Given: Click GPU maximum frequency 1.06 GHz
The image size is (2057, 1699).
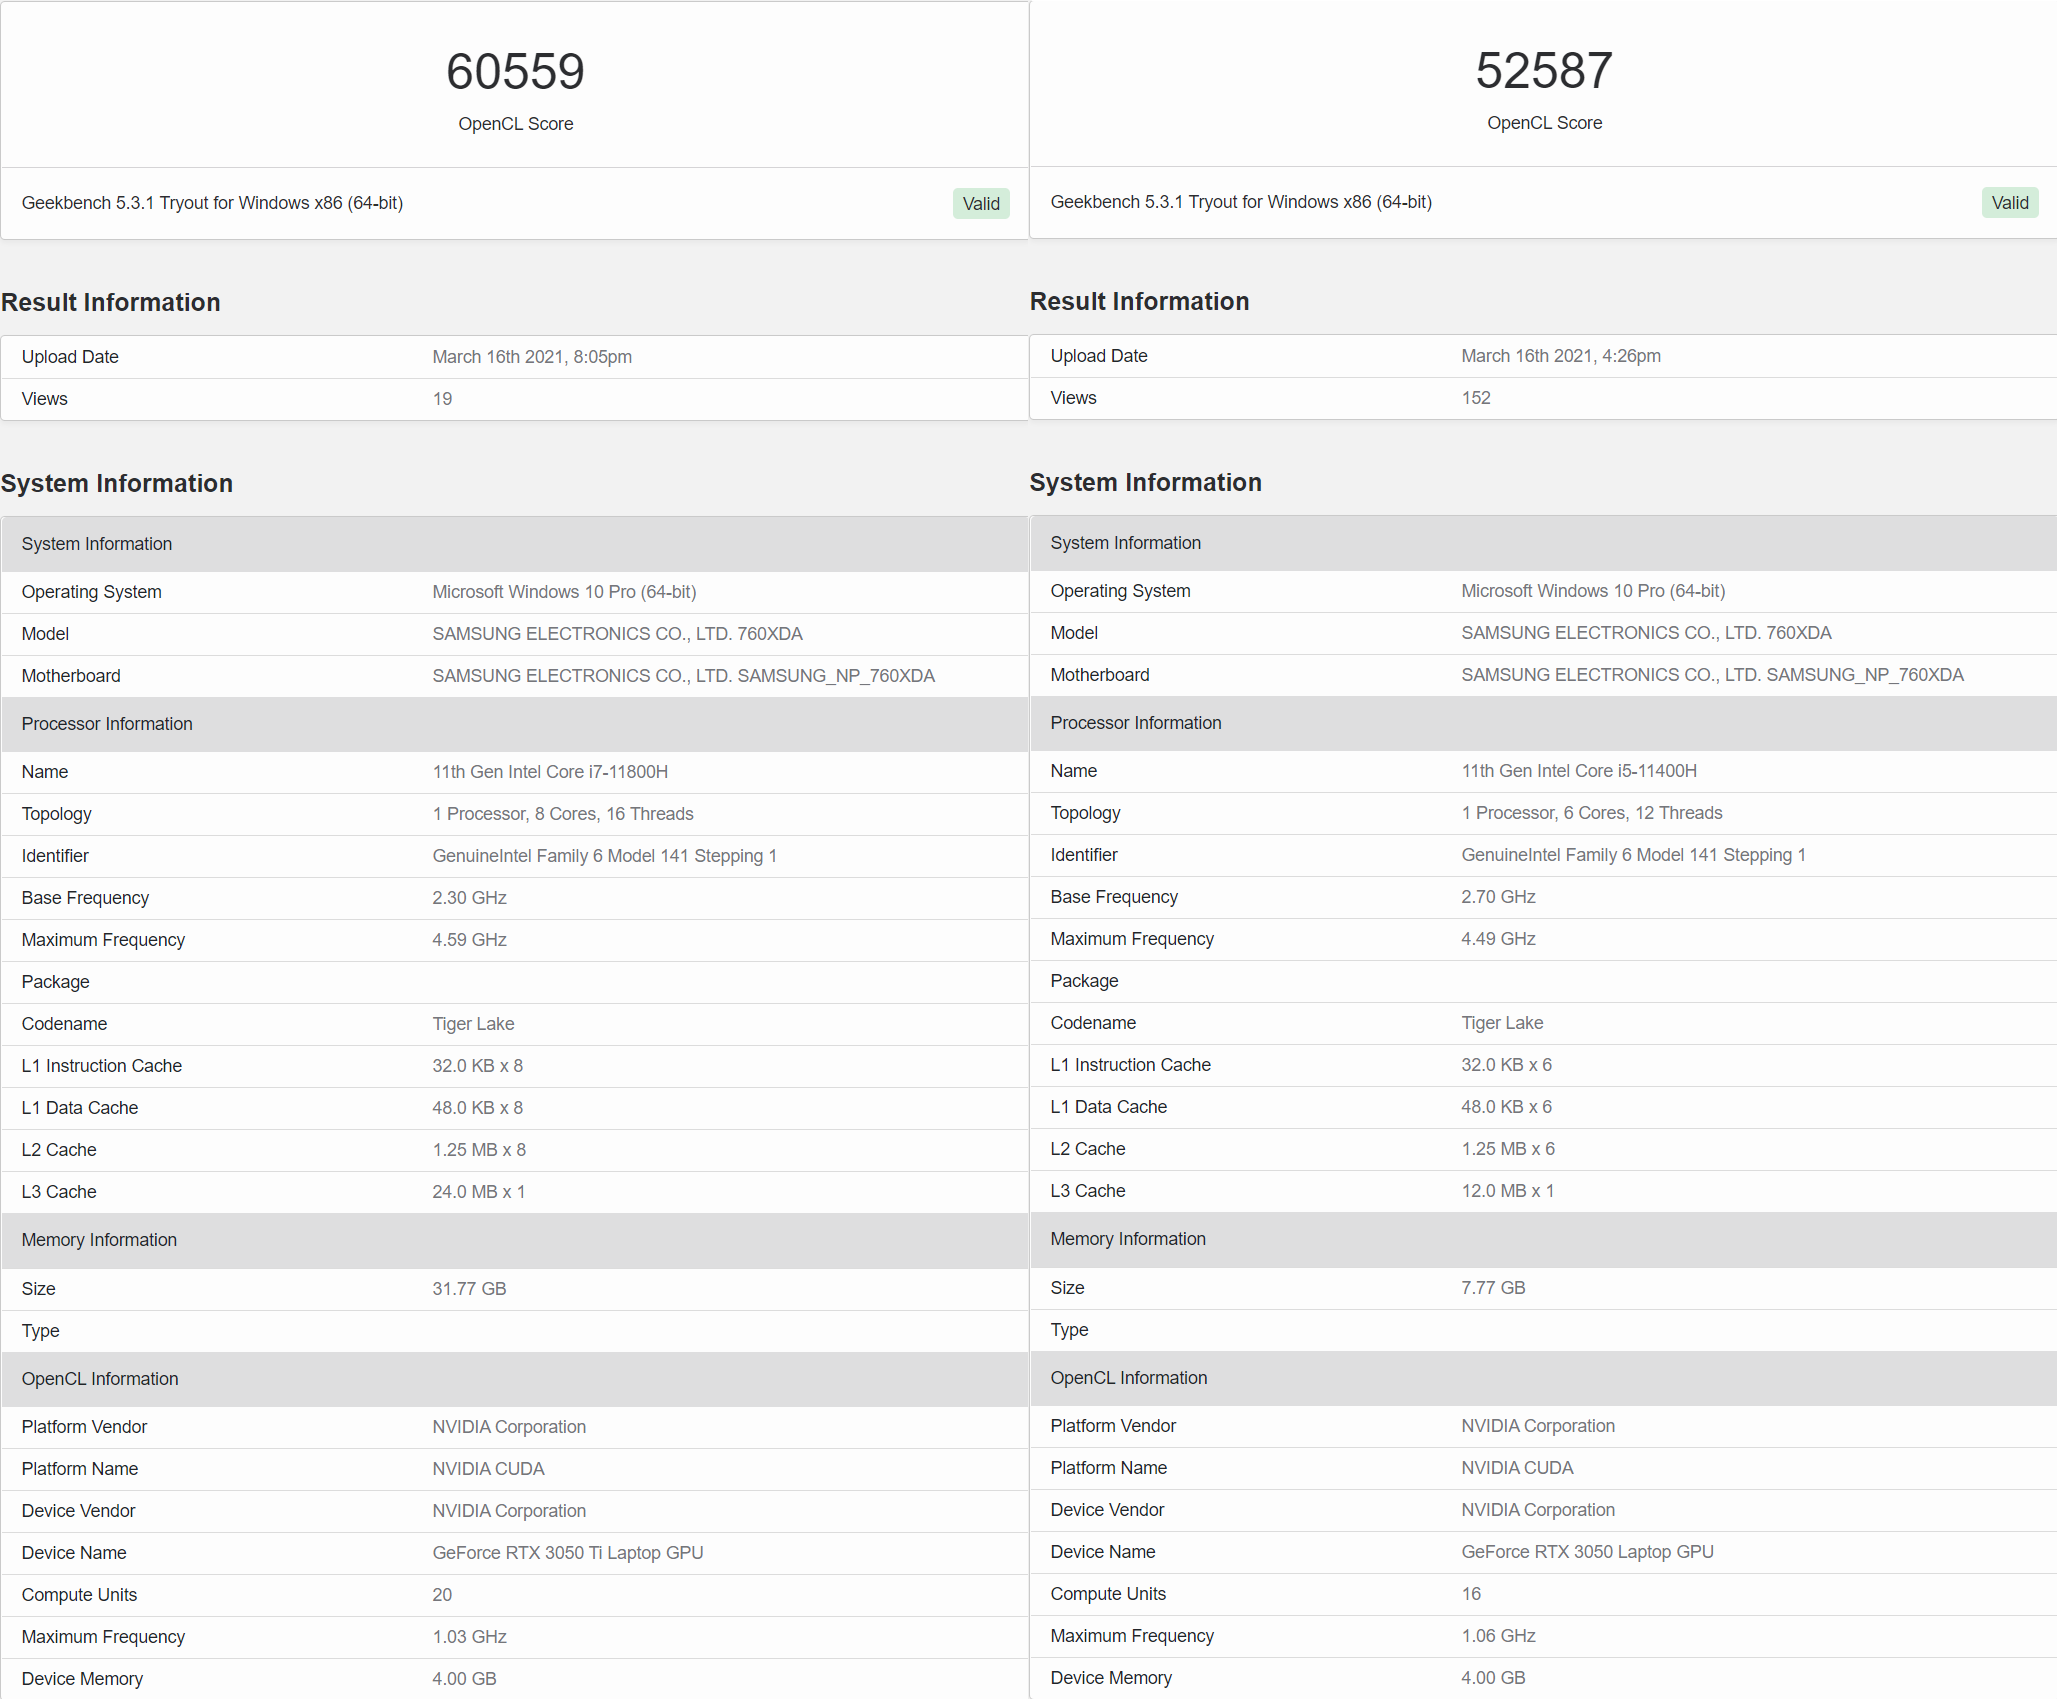Looking at the screenshot, I should [1498, 1636].
